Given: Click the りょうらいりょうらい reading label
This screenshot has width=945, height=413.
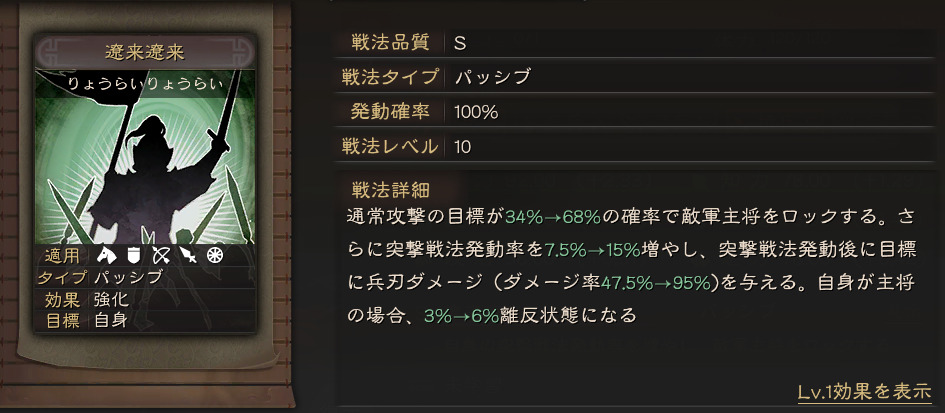Looking at the screenshot, I should pos(145,84).
